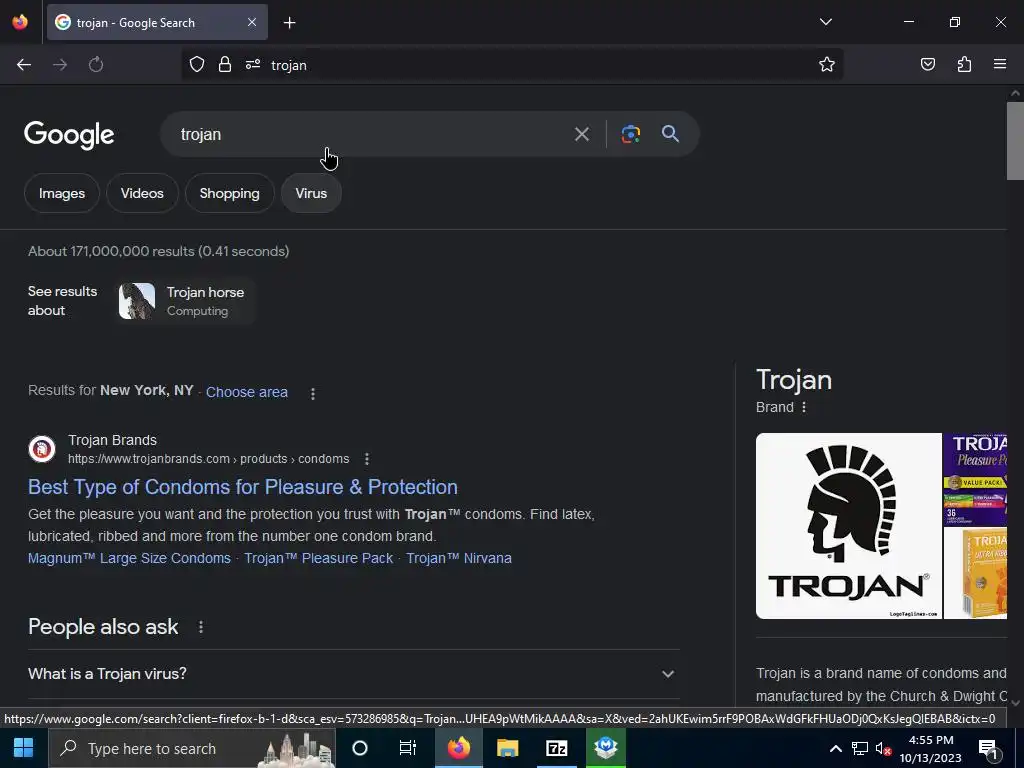Open File Explorer from taskbar
1024x768 pixels.
(x=507, y=748)
